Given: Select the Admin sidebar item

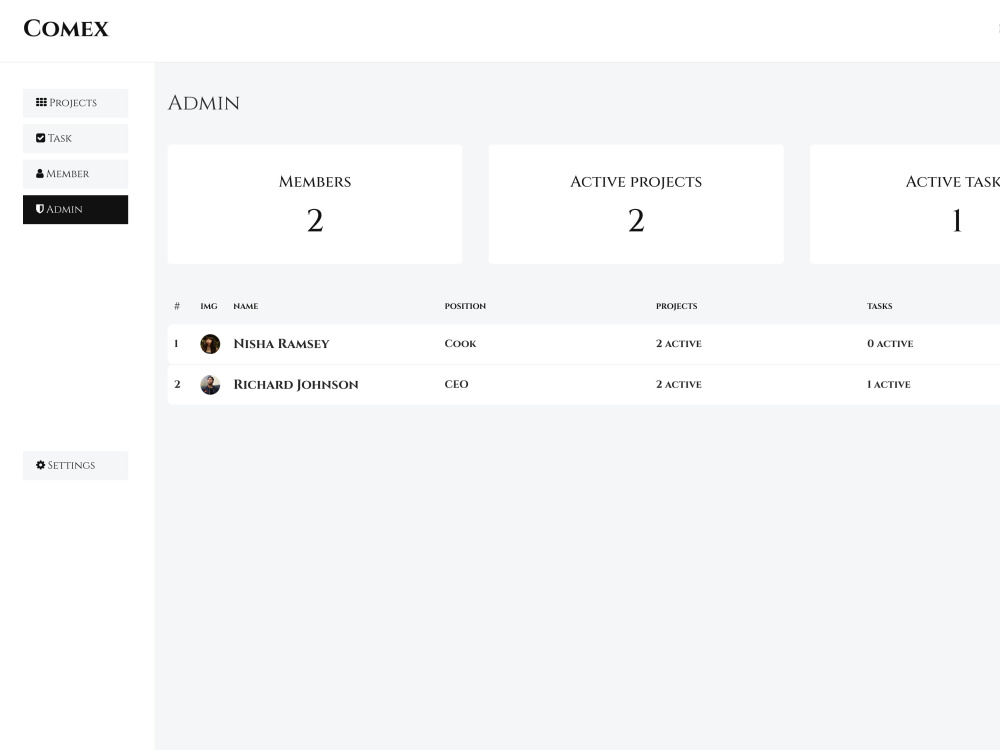Looking at the screenshot, I should pos(75,209).
